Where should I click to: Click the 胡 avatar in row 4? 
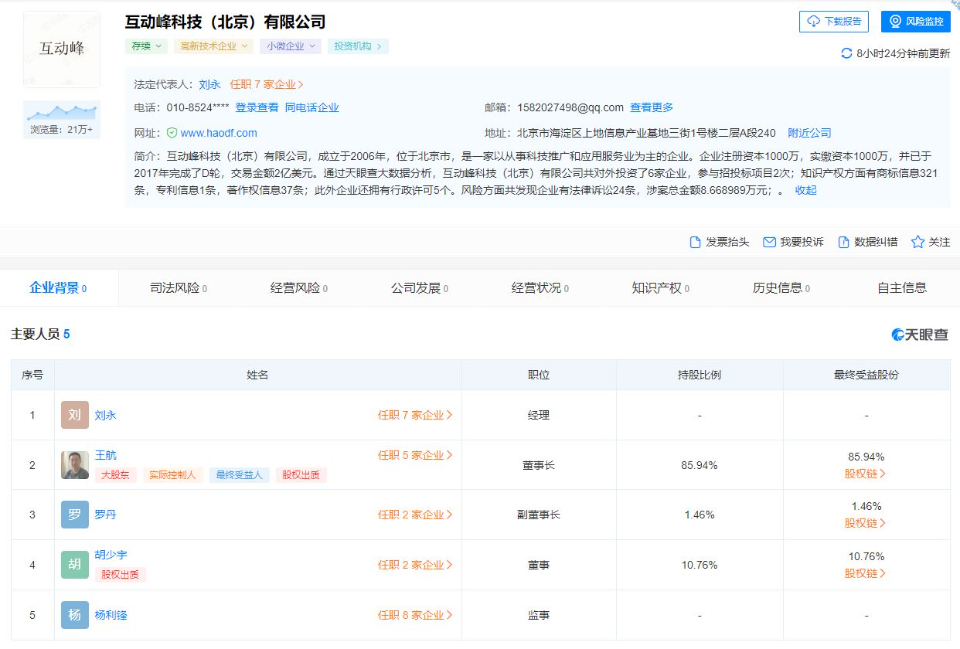point(75,565)
